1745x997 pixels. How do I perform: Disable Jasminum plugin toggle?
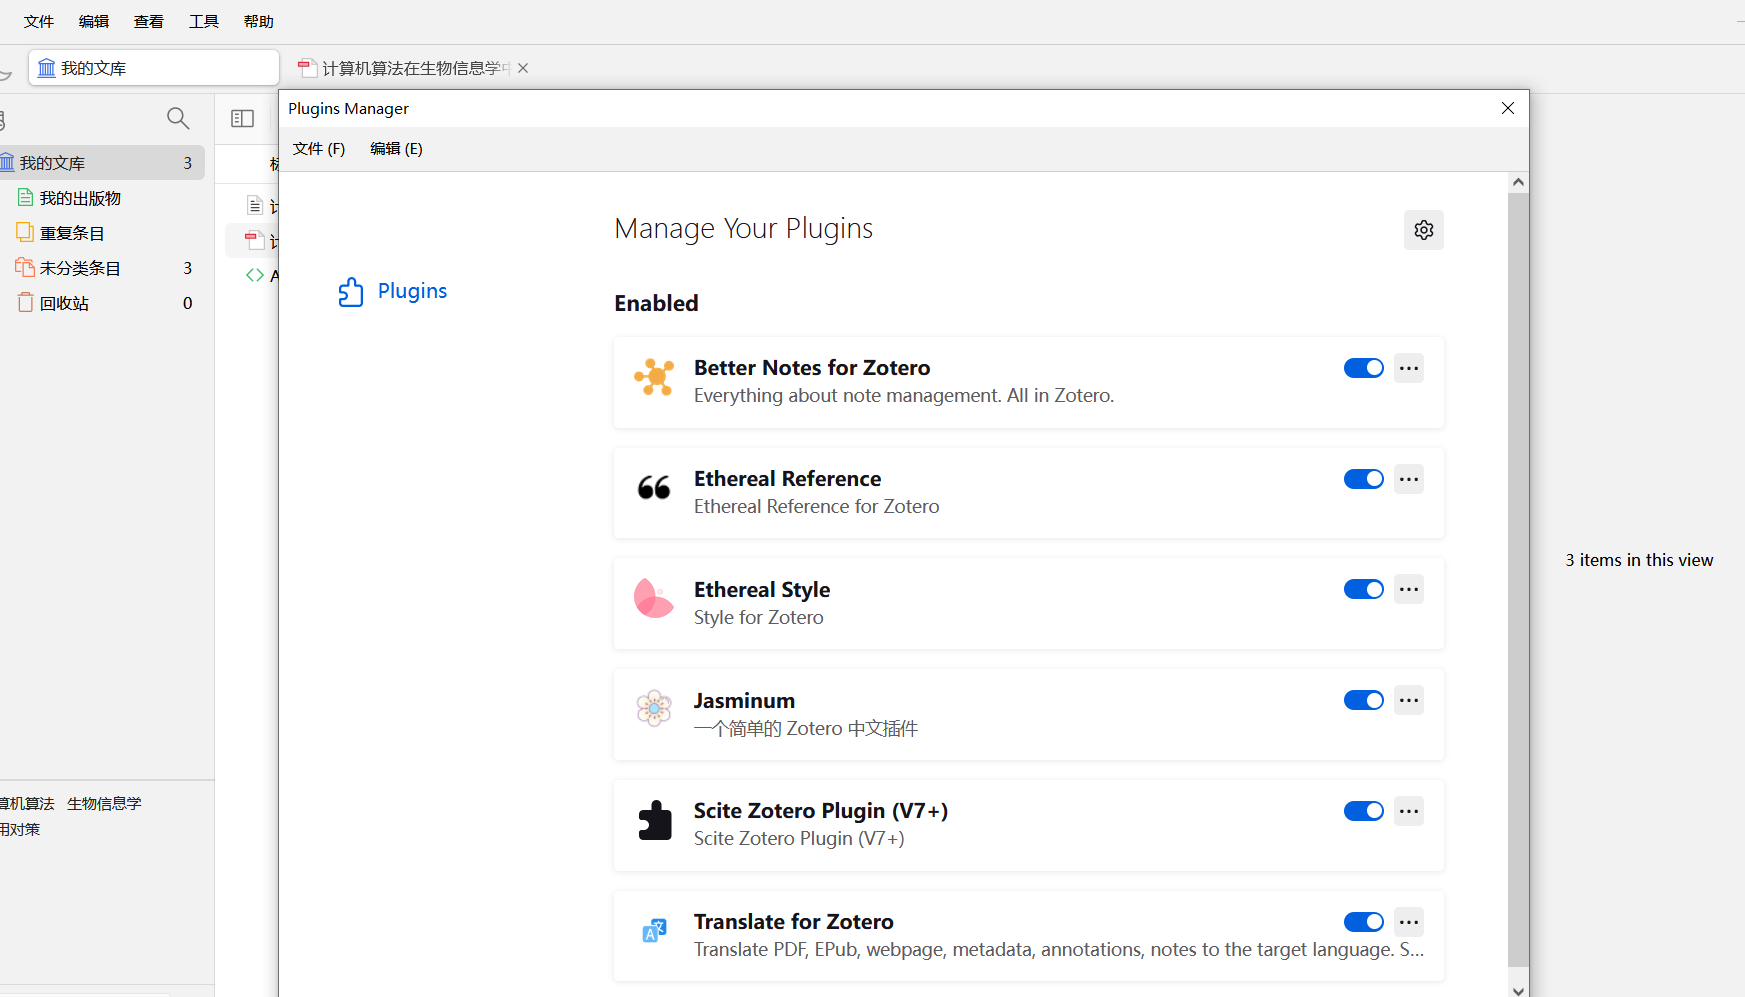click(1364, 700)
